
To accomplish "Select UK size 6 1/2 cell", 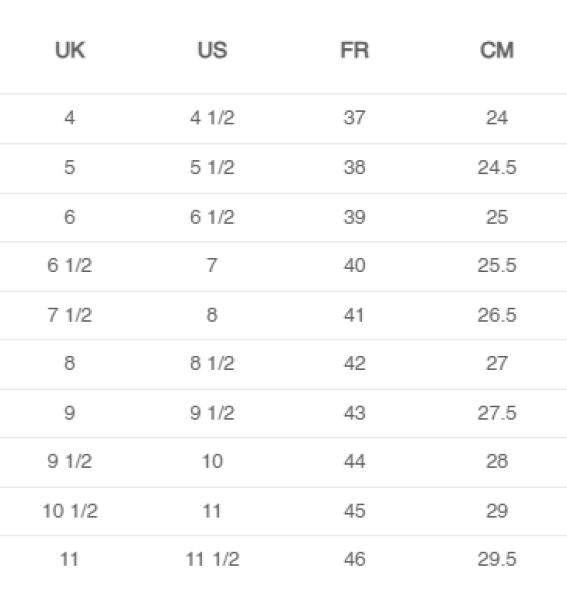I will 70,265.
